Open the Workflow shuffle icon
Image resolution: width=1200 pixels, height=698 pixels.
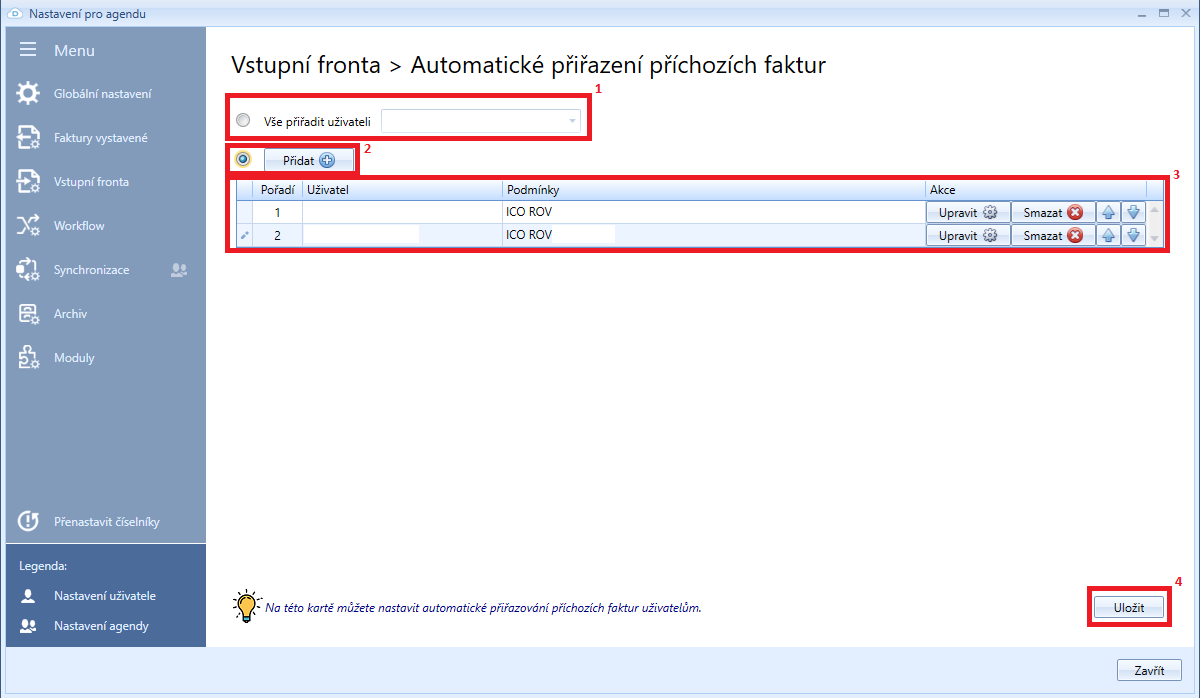[28, 226]
